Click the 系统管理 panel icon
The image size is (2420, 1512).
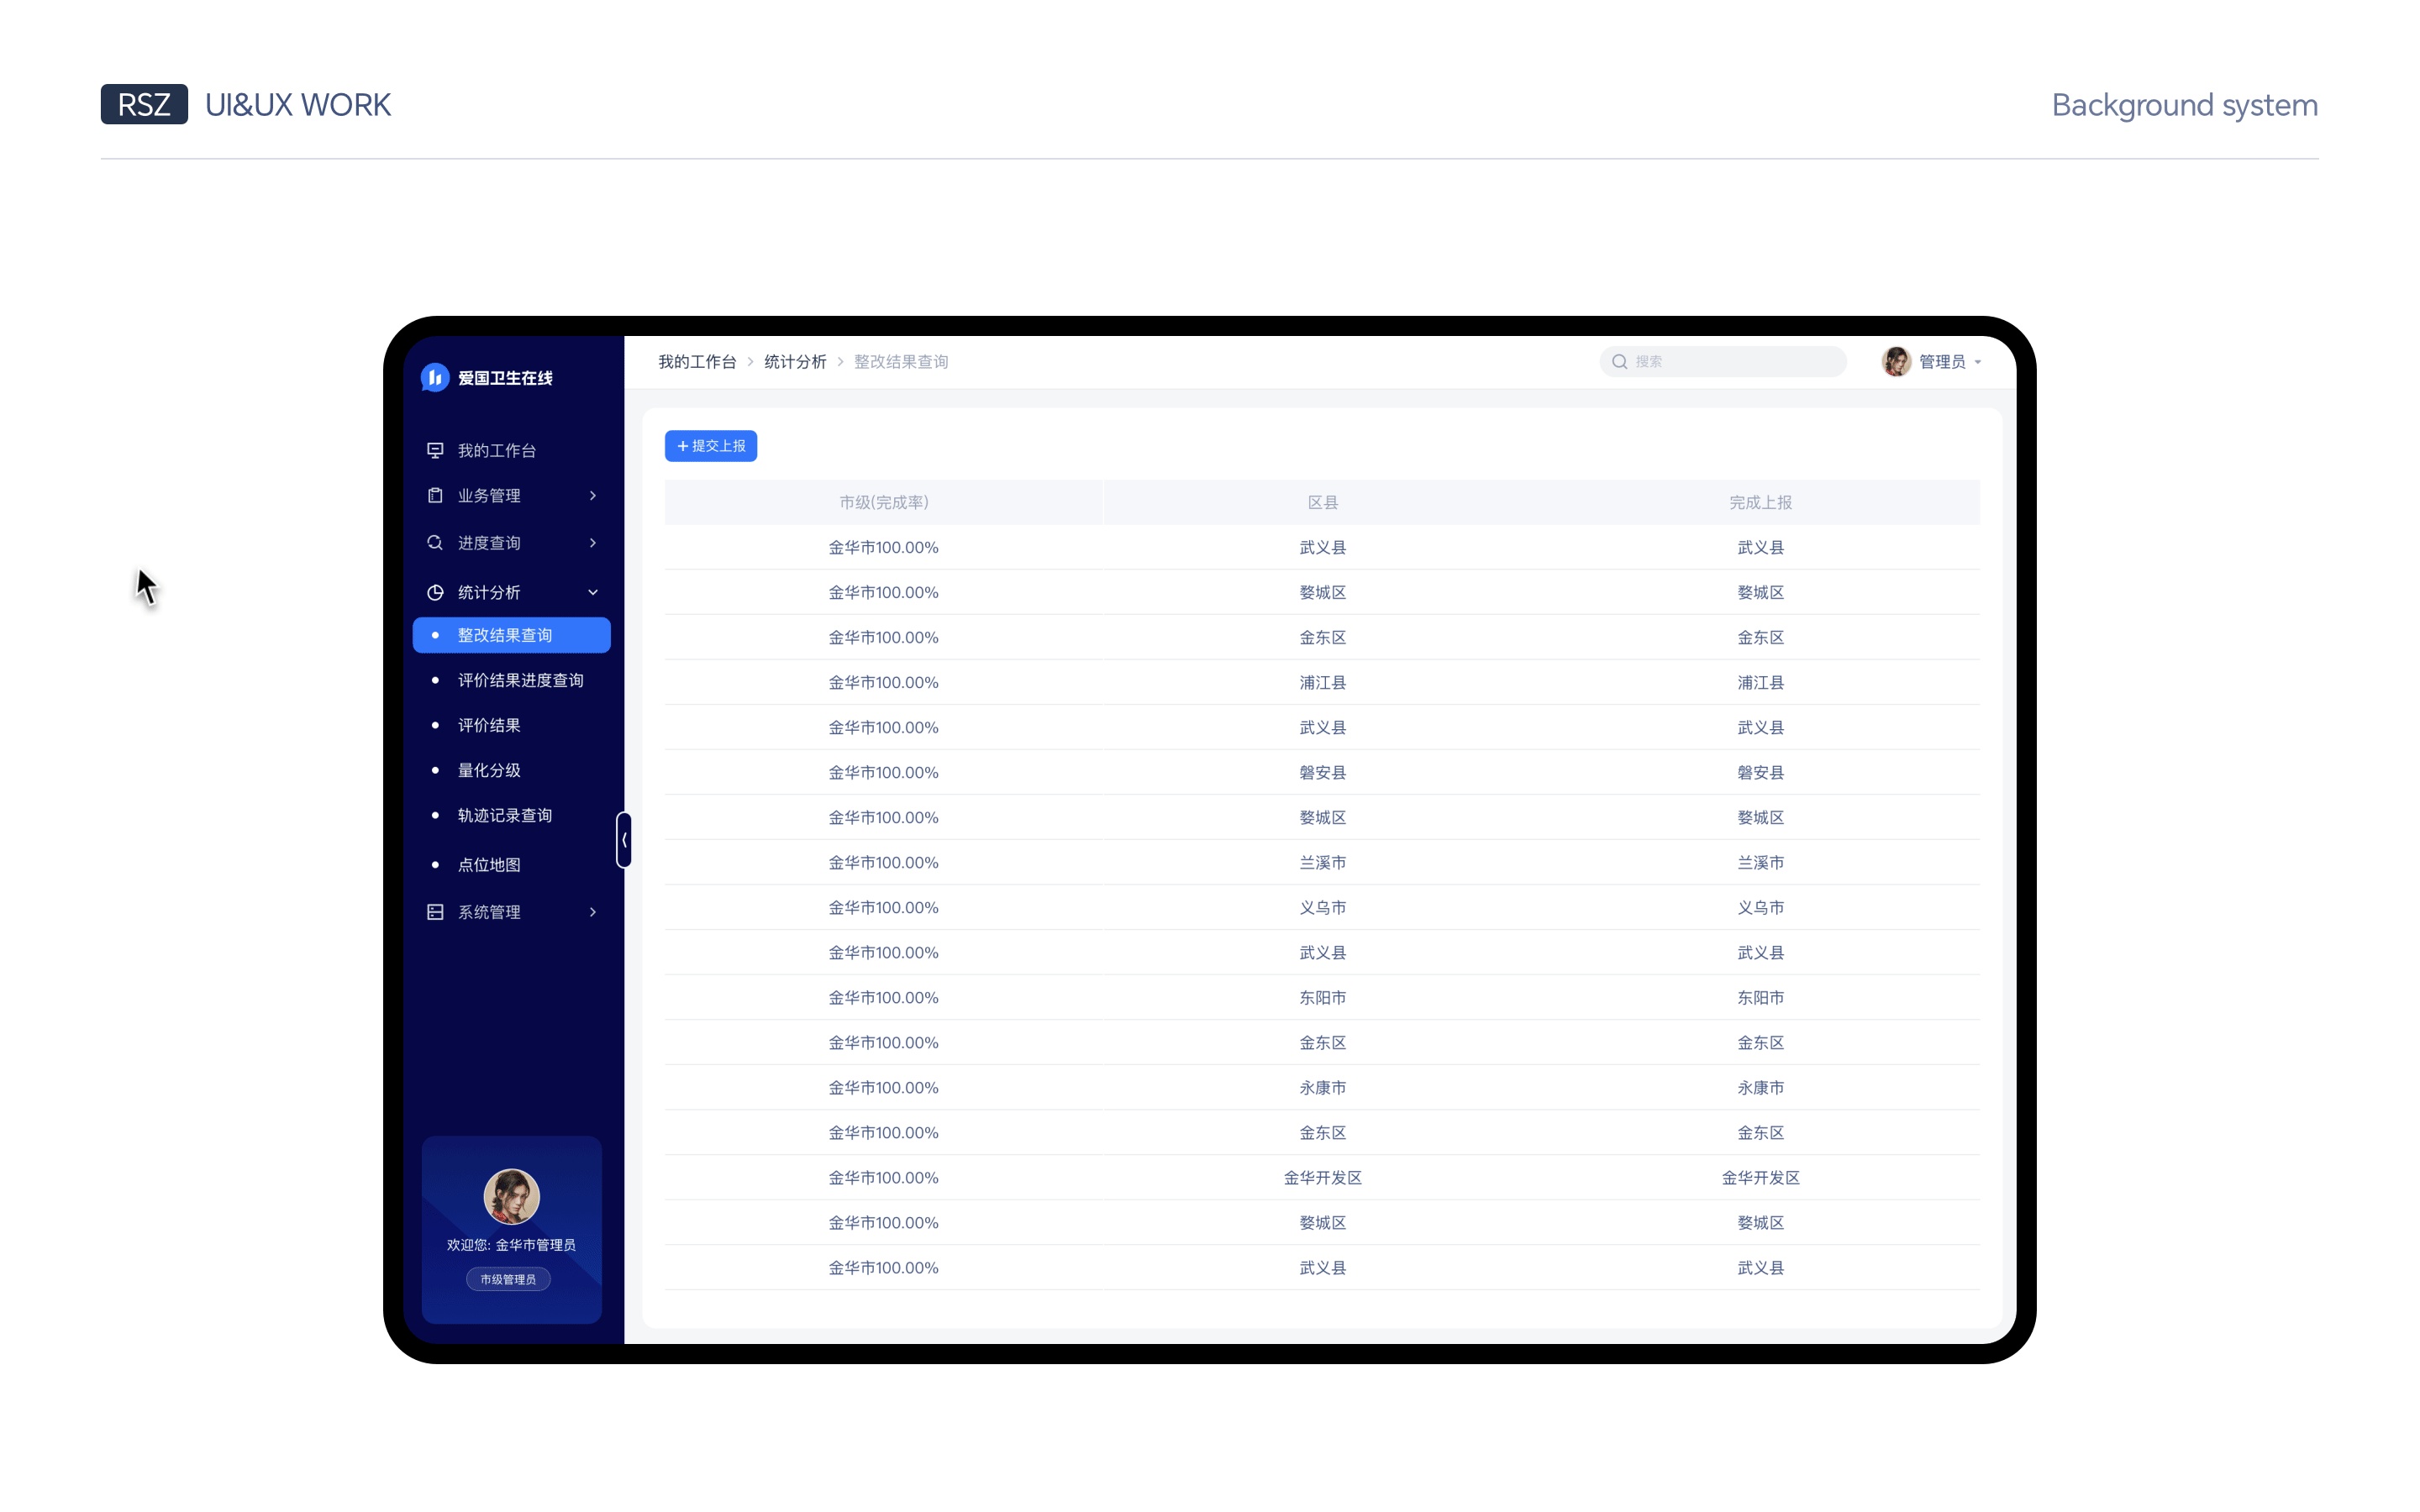[435, 911]
